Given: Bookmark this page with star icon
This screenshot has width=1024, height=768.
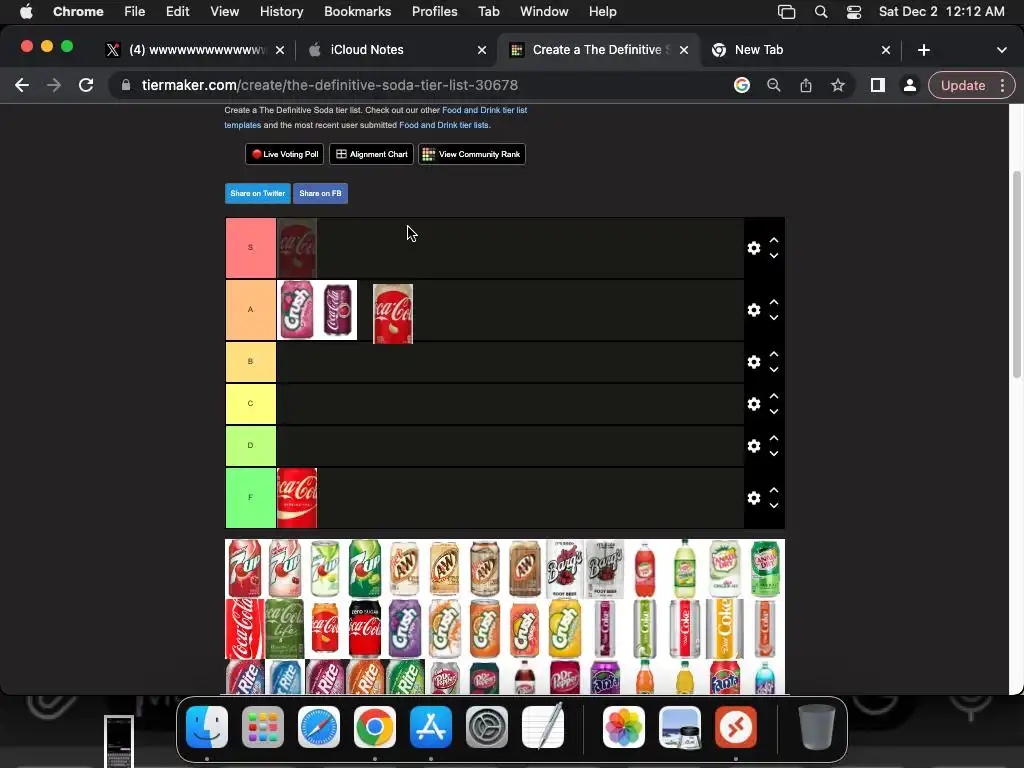Looking at the screenshot, I should pos(838,86).
